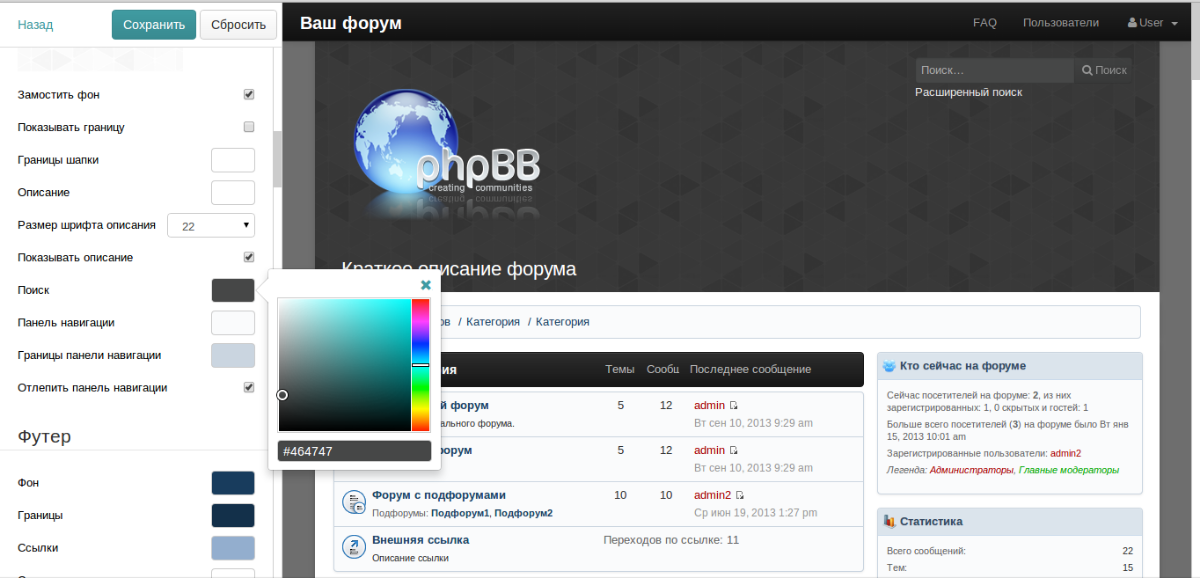
Task: Click the 'Сообщ' column header
Action: coord(663,369)
